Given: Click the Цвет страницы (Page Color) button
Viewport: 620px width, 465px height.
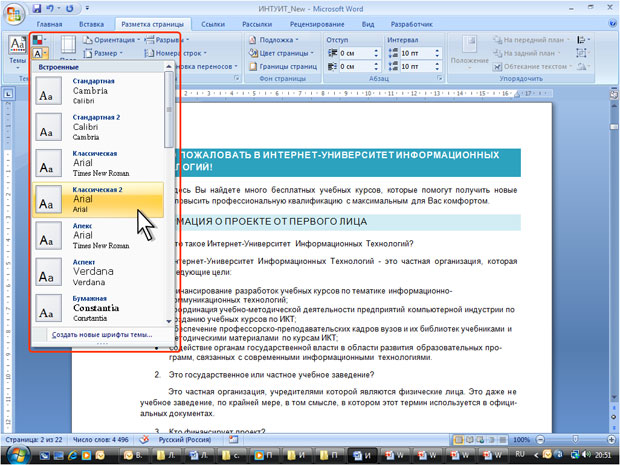Looking at the screenshot, I should click(283, 53).
